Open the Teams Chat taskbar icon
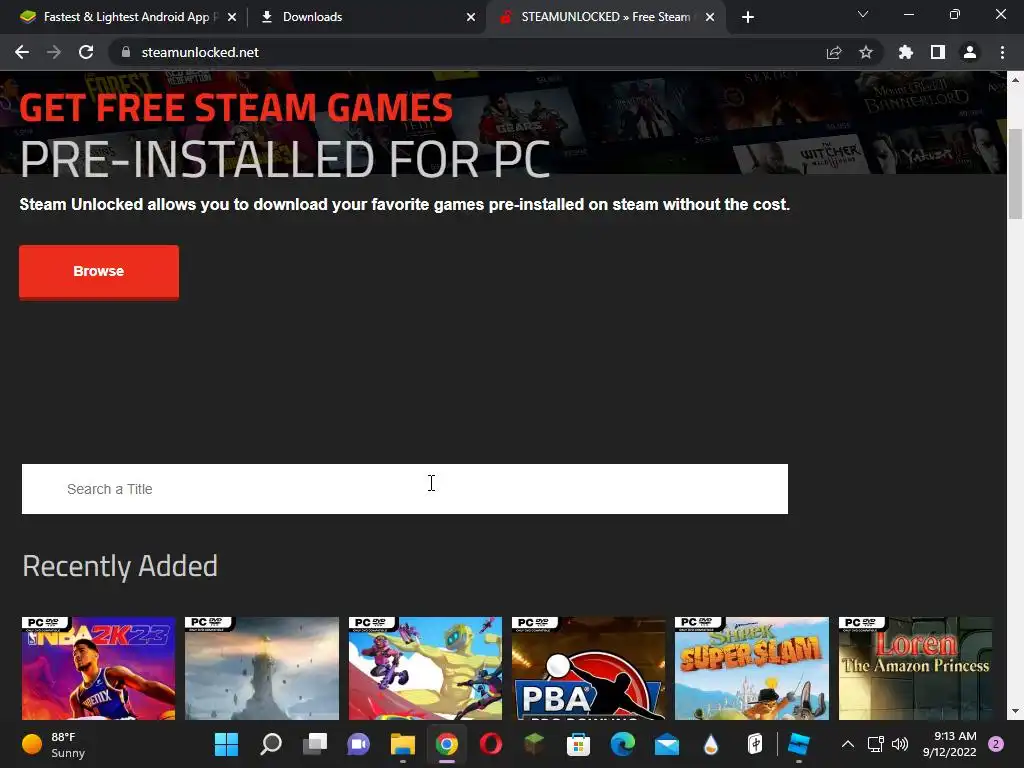 pyautogui.click(x=359, y=744)
